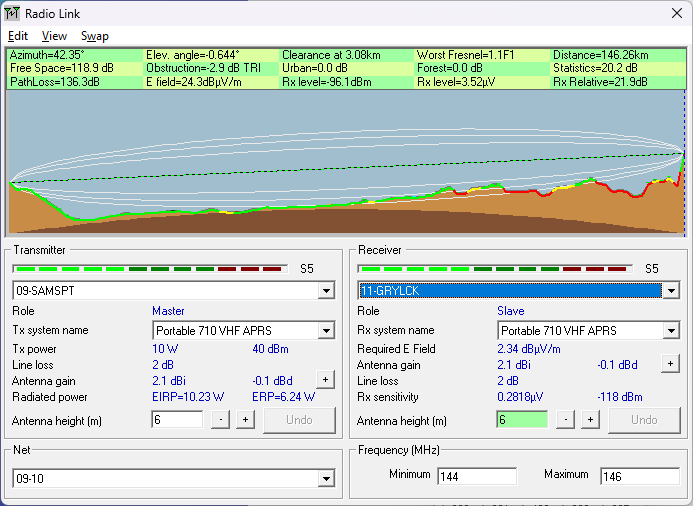
Task: Click the receiver Antenna height input field
Action: pyautogui.click(x=522, y=419)
